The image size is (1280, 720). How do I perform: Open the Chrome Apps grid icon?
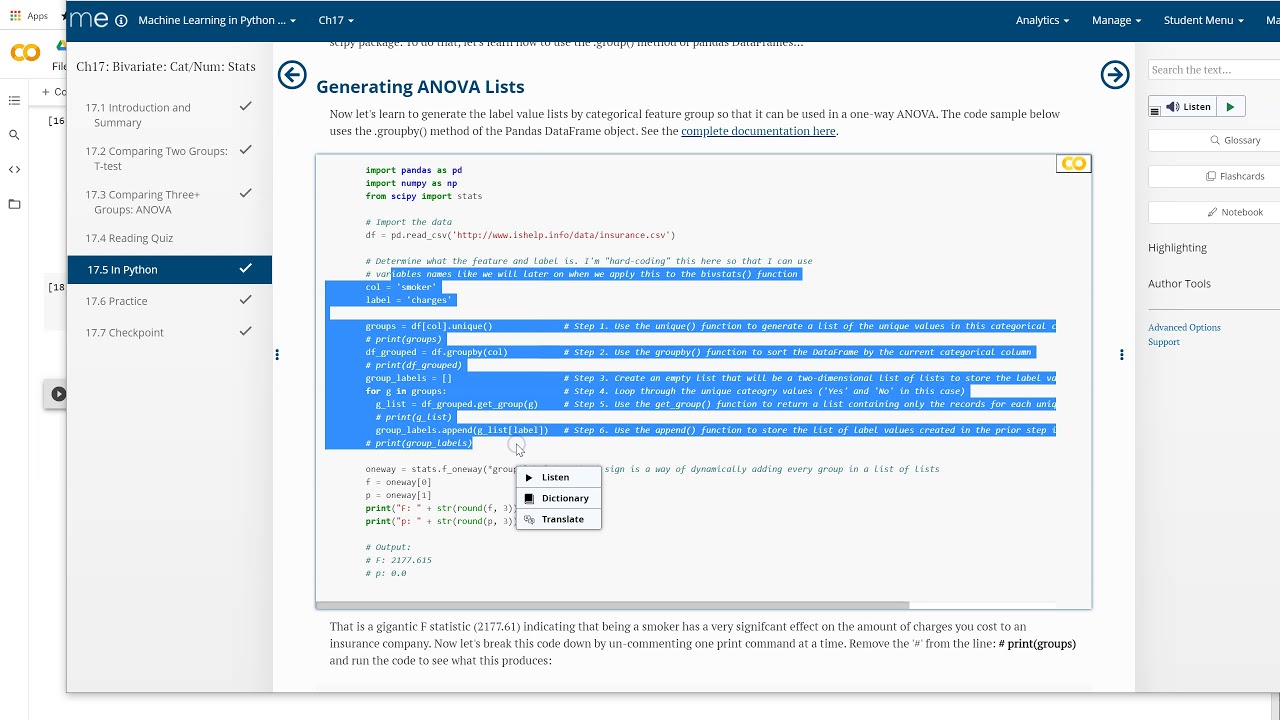point(14,16)
